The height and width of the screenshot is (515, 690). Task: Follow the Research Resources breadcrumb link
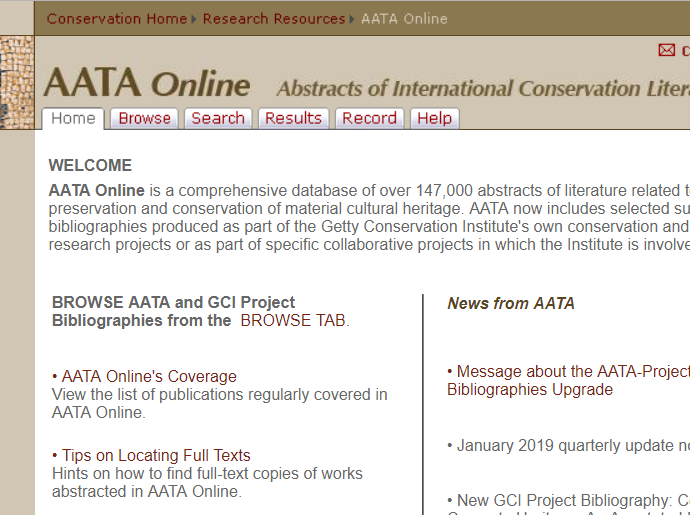coord(274,19)
